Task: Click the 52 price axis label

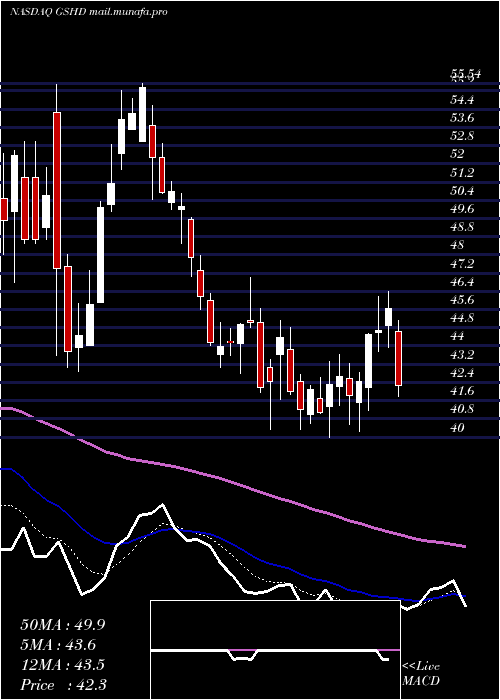Action: pyautogui.click(x=458, y=154)
